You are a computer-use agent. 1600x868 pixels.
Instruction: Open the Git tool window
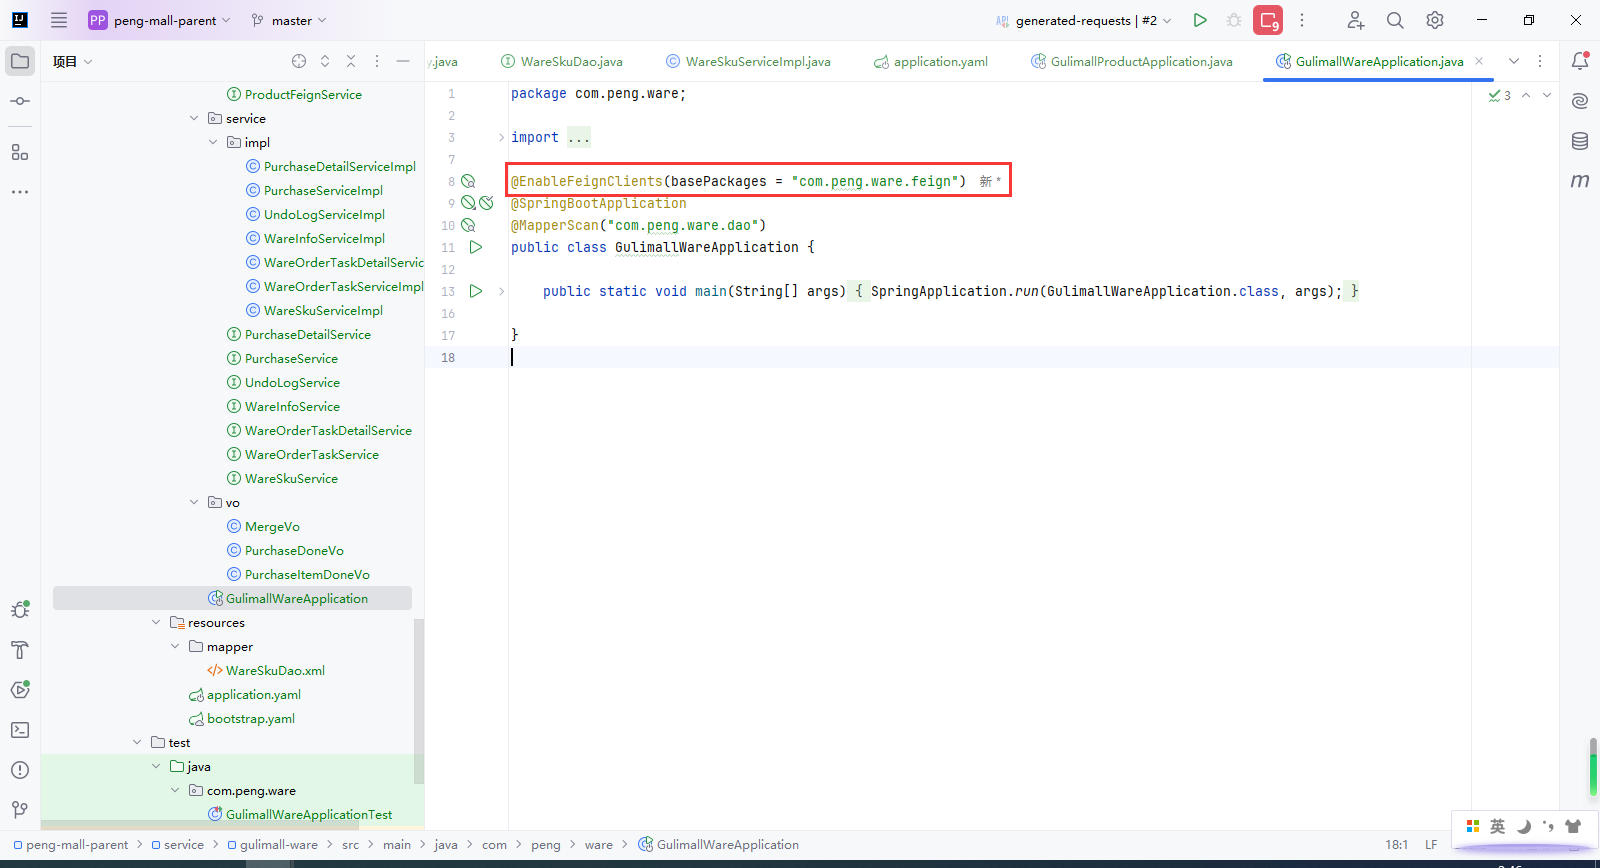20,810
